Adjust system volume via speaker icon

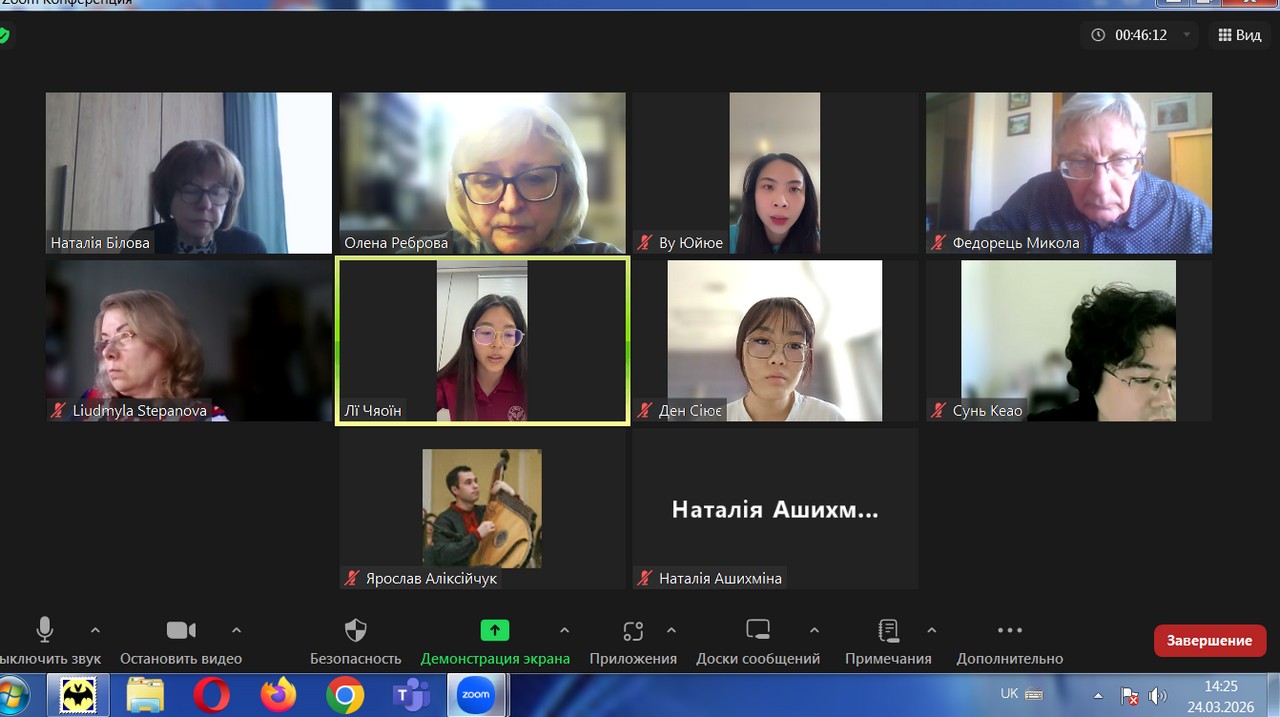[1157, 695]
